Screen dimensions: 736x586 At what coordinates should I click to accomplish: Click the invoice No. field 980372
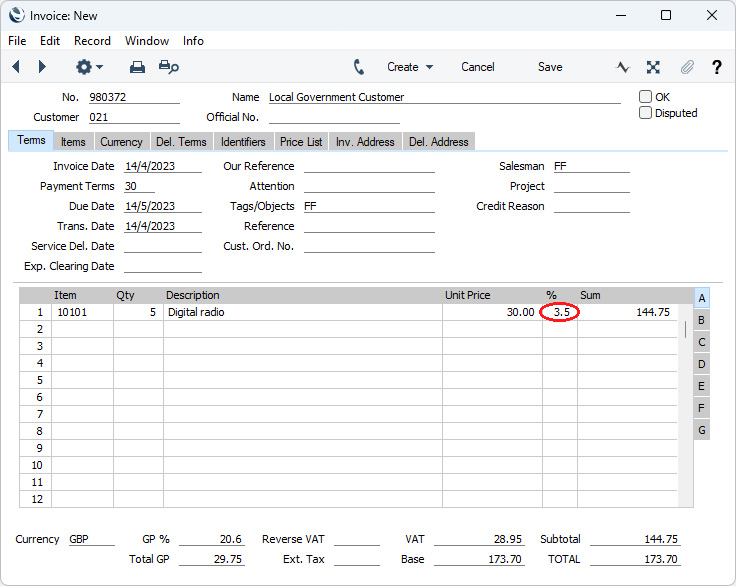coord(134,97)
